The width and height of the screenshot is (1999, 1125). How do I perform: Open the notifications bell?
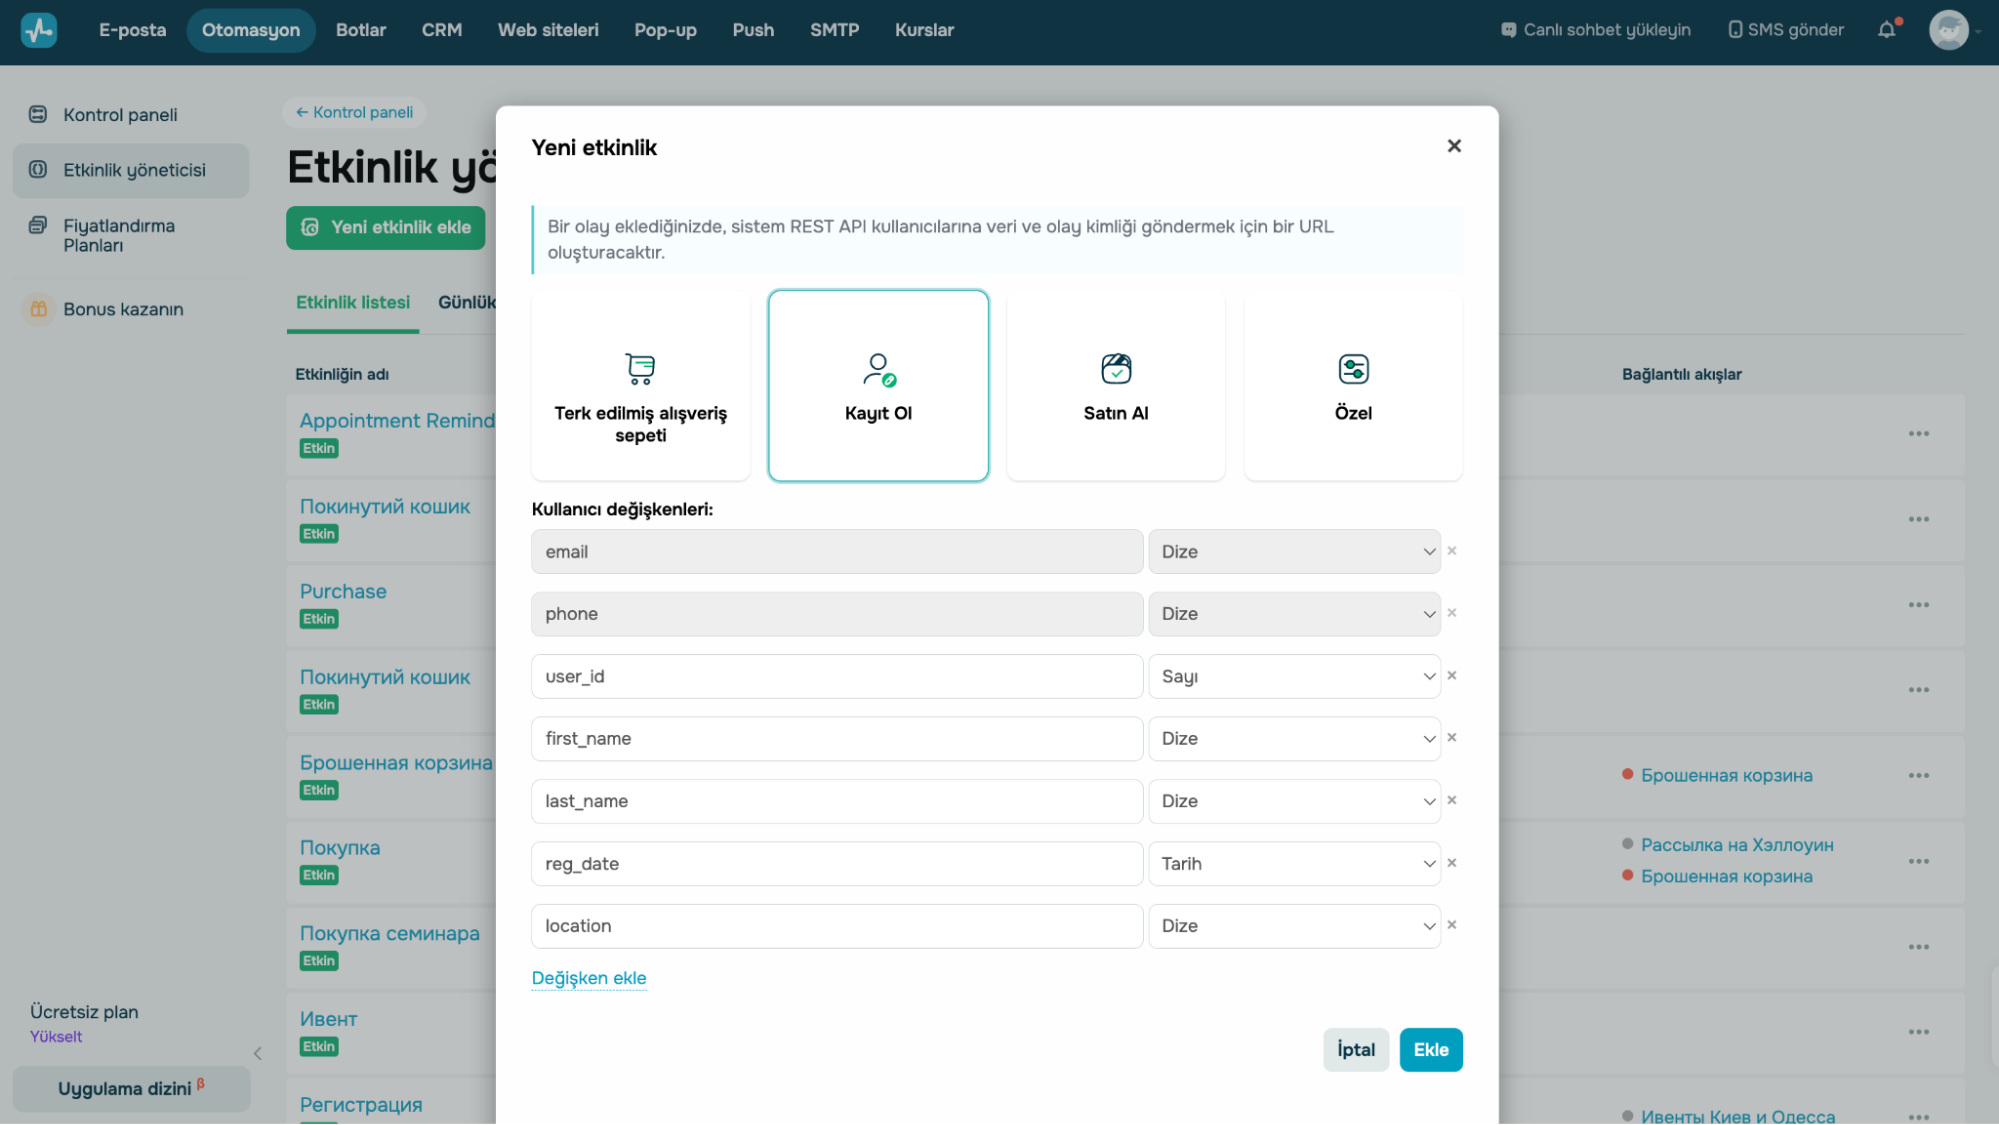click(1886, 30)
